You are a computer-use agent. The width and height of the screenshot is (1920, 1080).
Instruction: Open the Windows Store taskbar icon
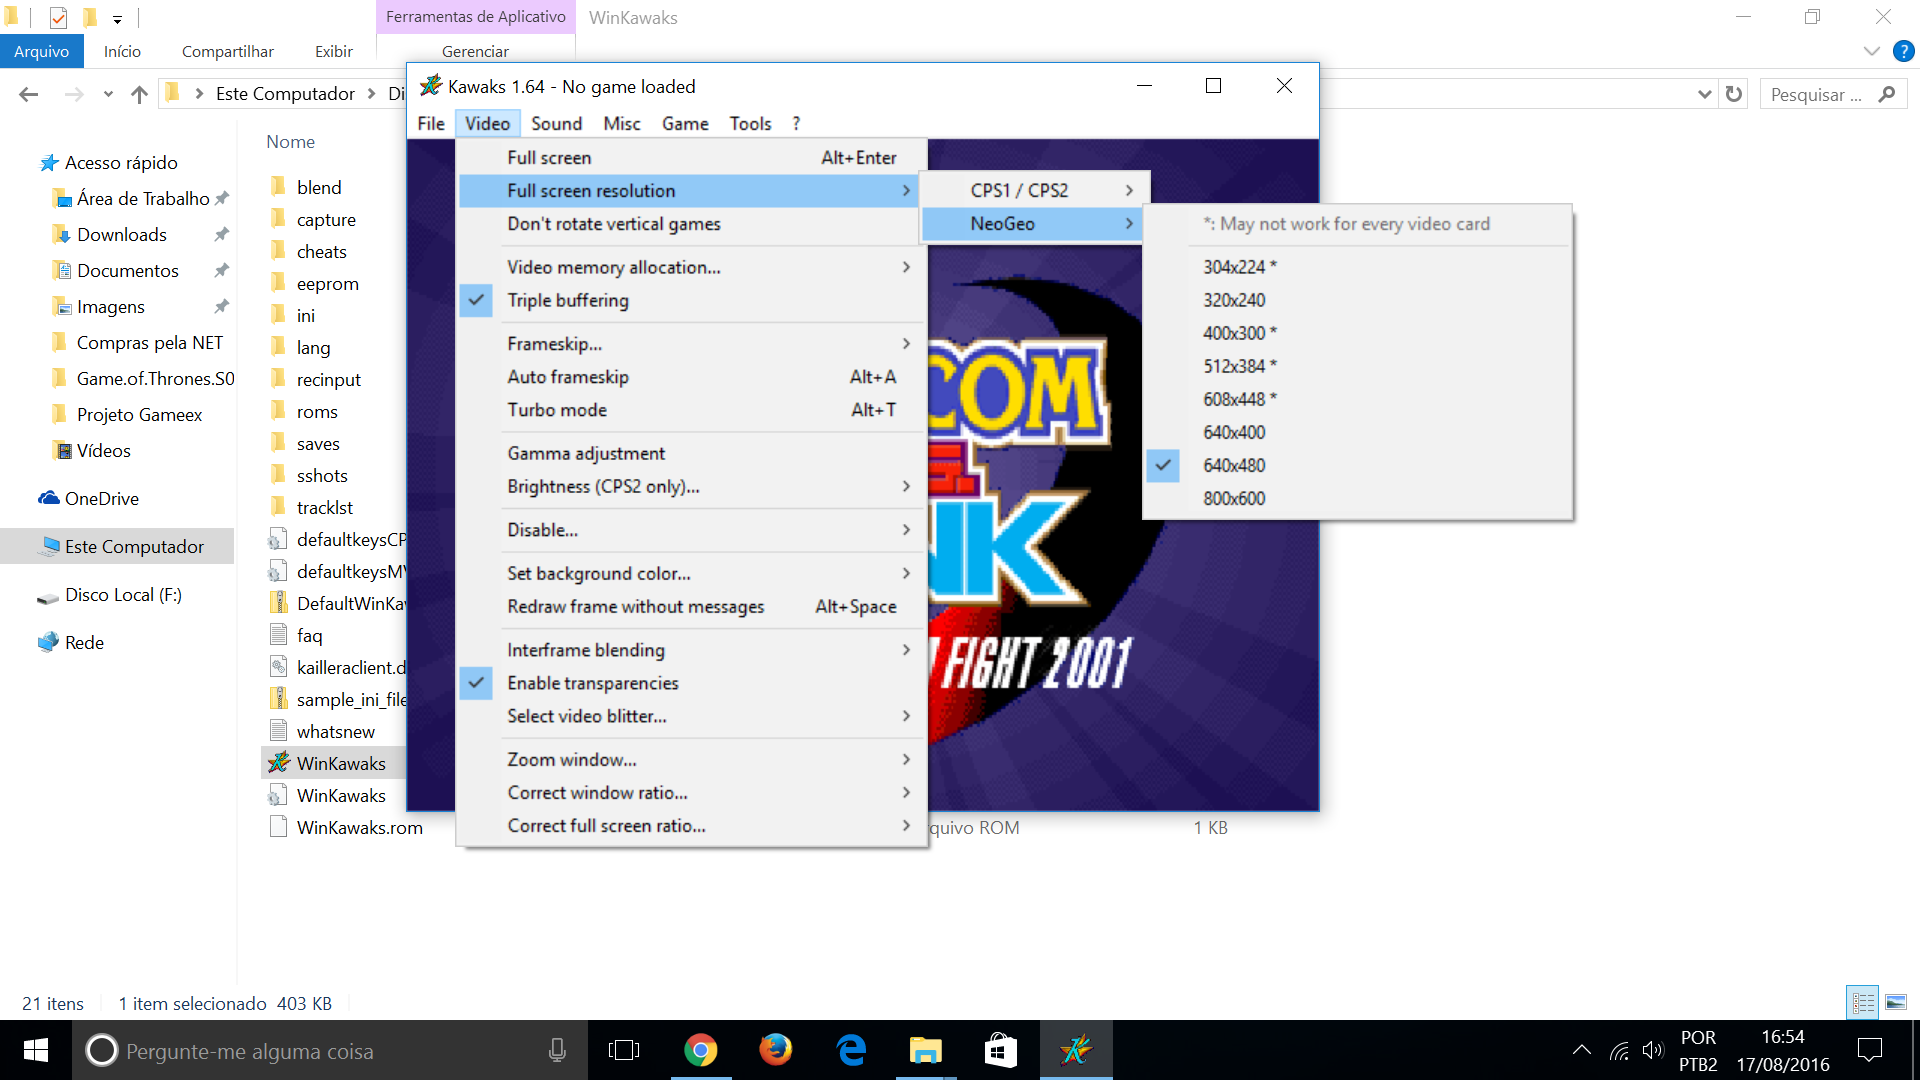pos(1001,1050)
